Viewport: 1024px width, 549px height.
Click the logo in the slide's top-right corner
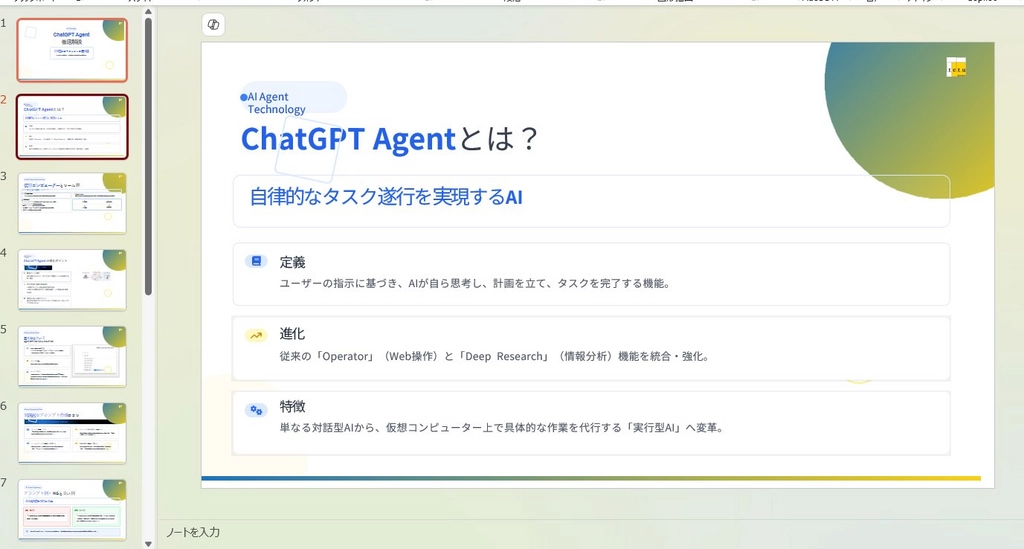pyautogui.click(x=956, y=67)
